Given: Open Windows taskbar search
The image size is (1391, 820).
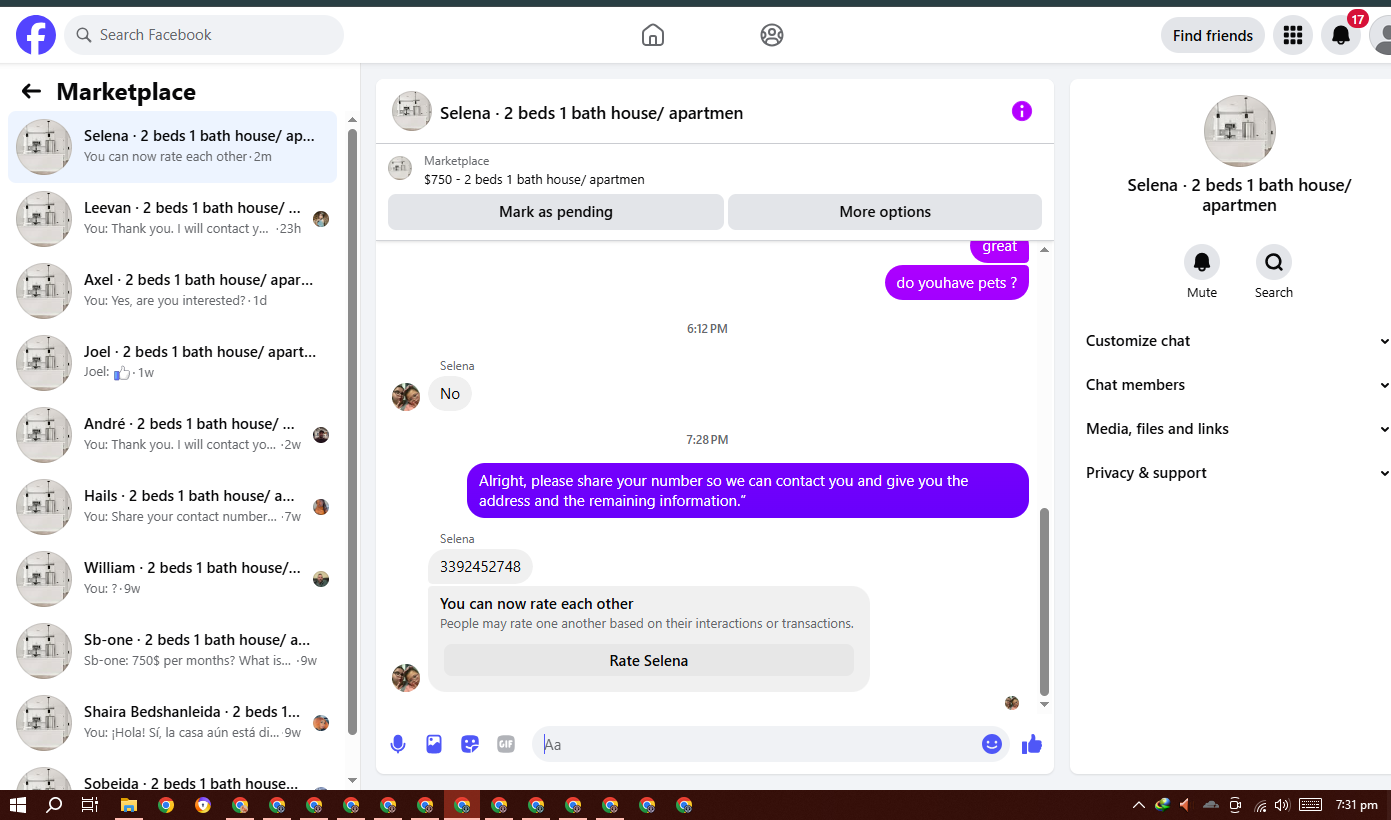Looking at the screenshot, I should [x=54, y=805].
